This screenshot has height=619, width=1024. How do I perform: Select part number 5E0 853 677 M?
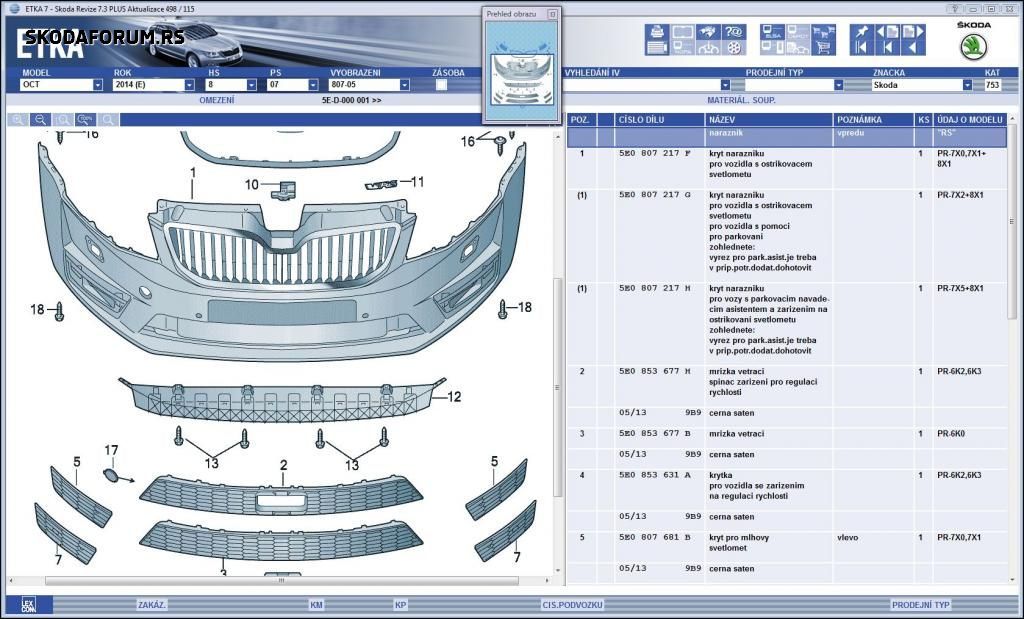point(654,371)
